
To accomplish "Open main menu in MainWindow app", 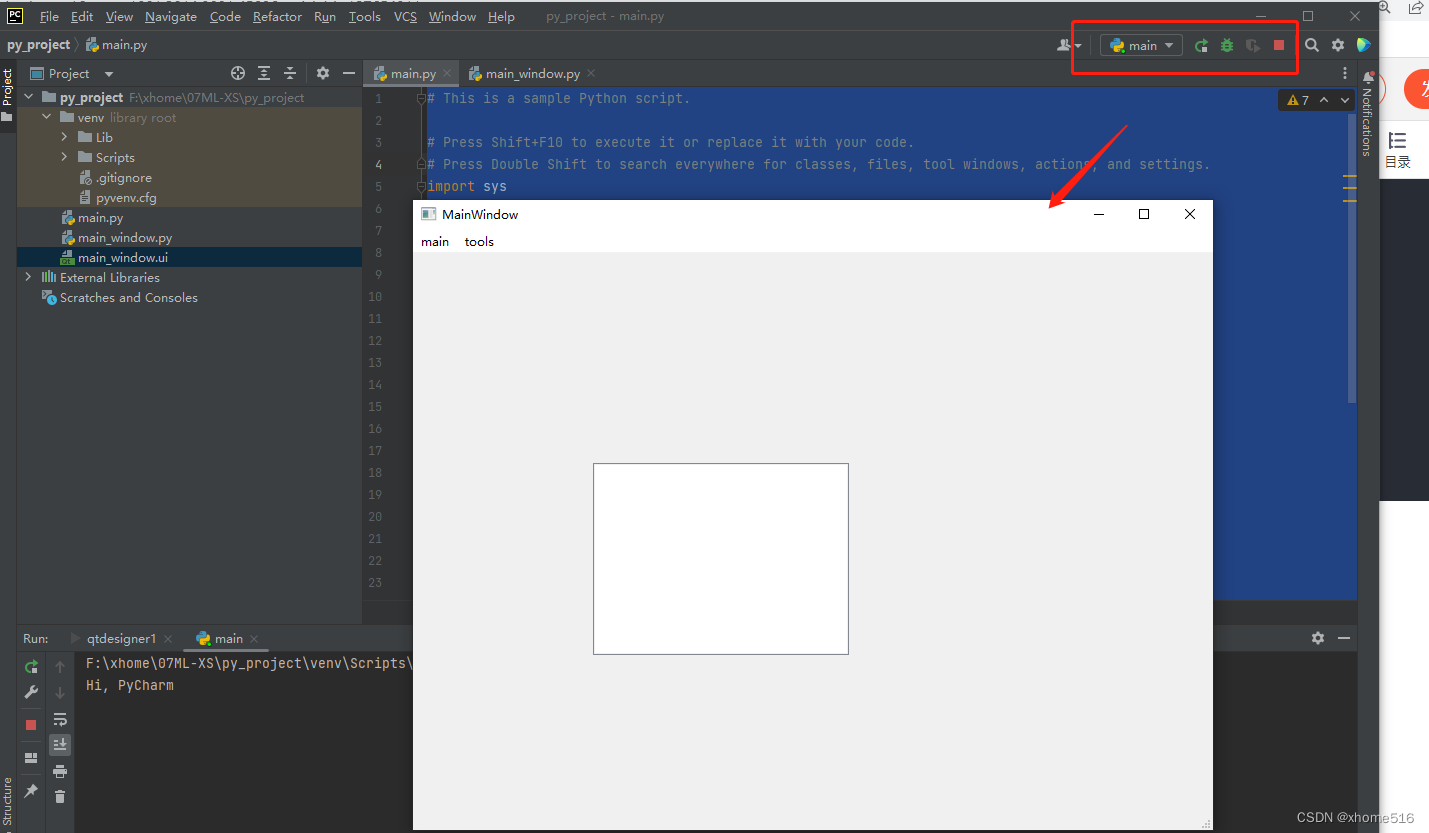I will (435, 242).
